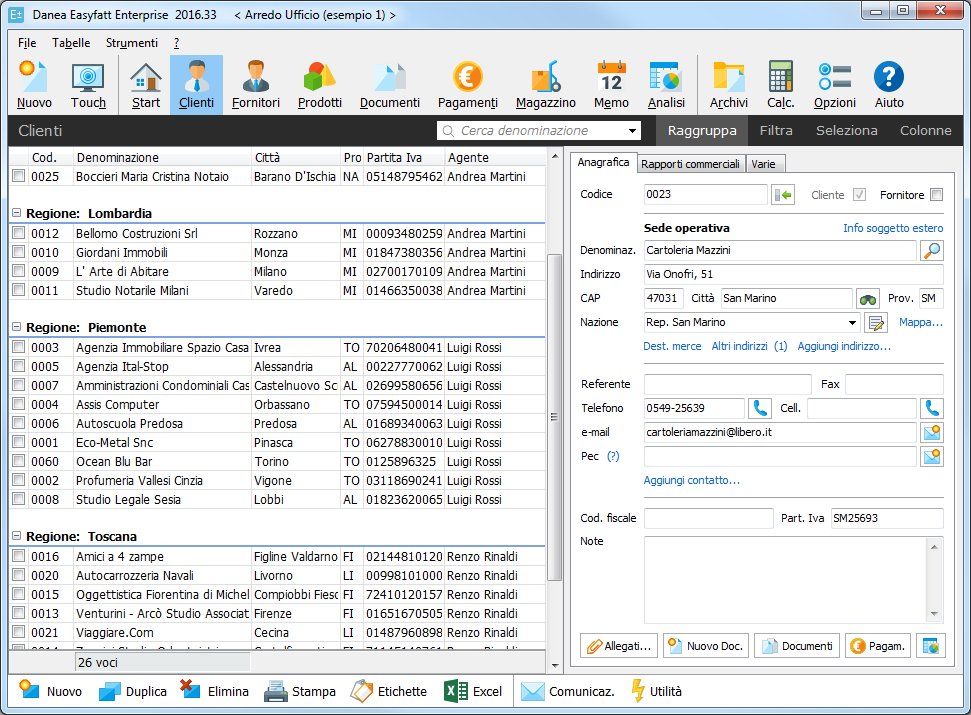Click the magnifier icon beside Denominaz. field
This screenshot has height=715, width=971.
(x=931, y=251)
